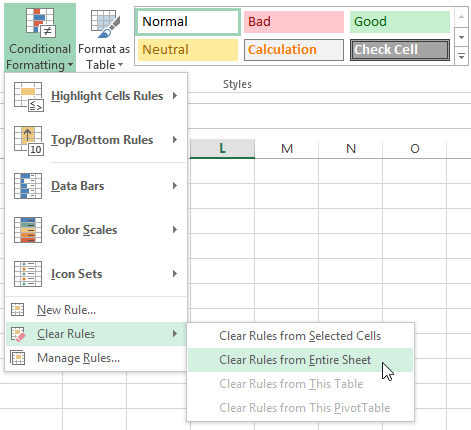This screenshot has width=471, height=430.
Task: Apply the Good cell style
Action: (400, 22)
